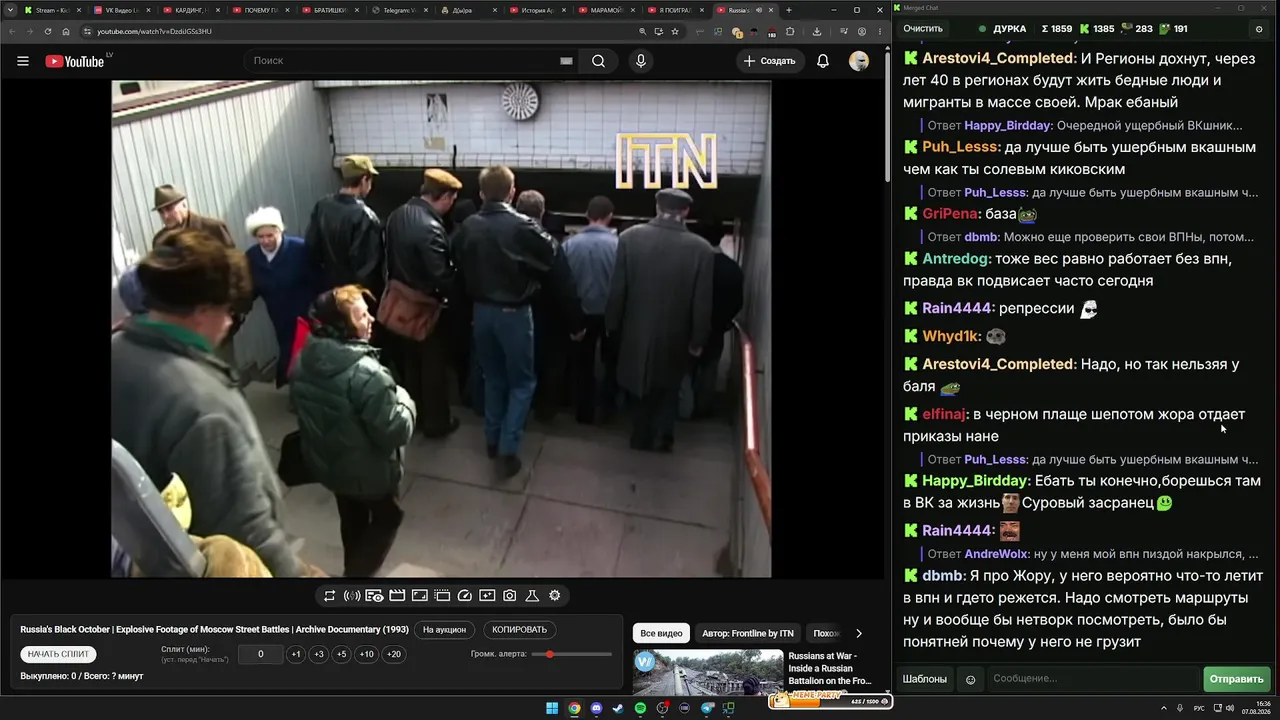1280x720 pixels.
Task: Open Merged Chat settings gear
Action: (1259, 29)
